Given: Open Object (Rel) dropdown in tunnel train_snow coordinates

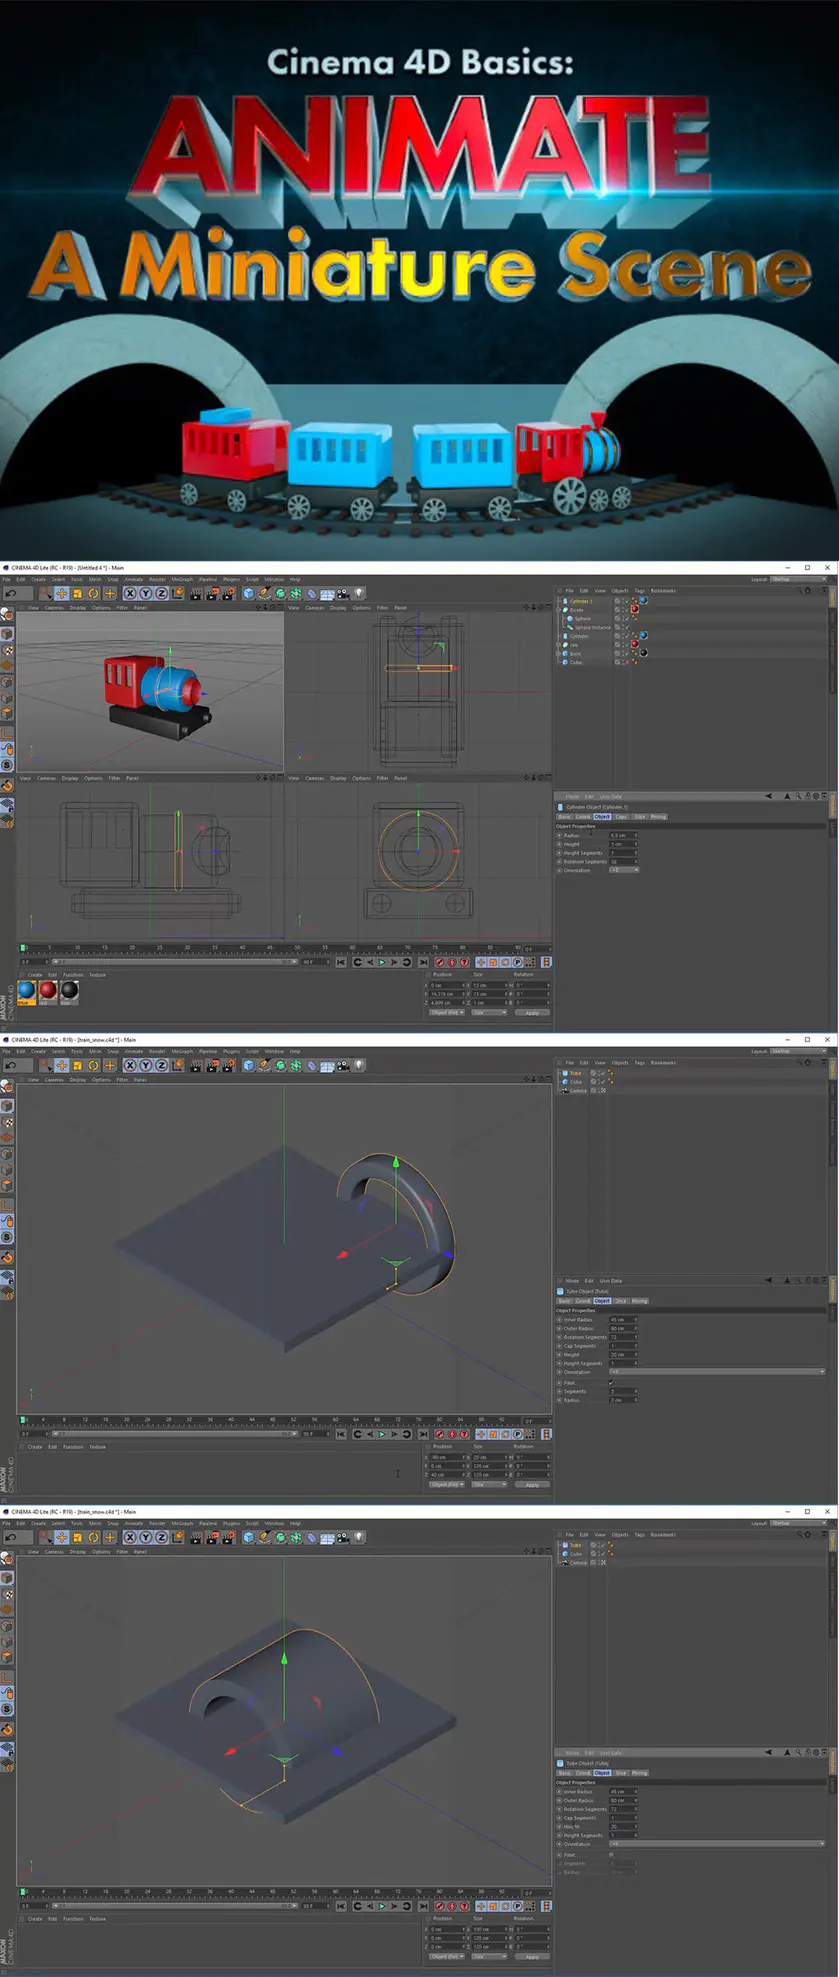Looking at the screenshot, I should pos(447,1956).
